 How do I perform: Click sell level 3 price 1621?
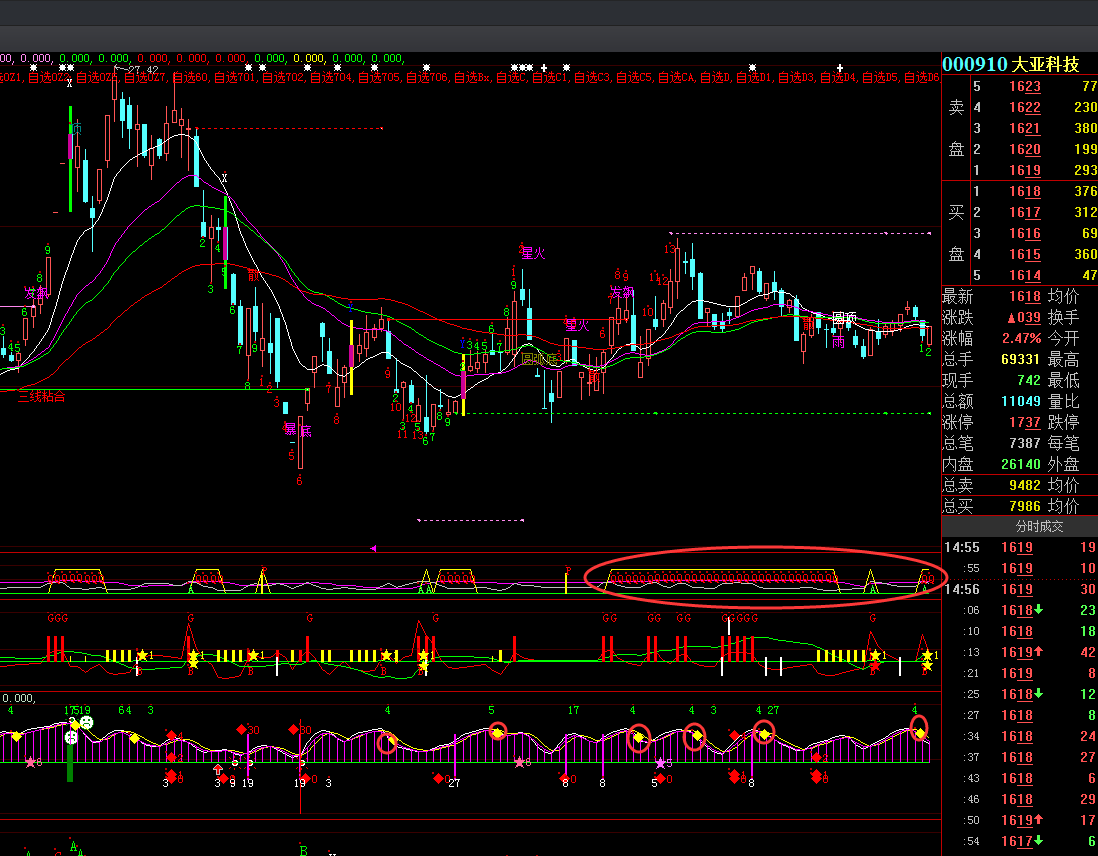tap(1024, 128)
